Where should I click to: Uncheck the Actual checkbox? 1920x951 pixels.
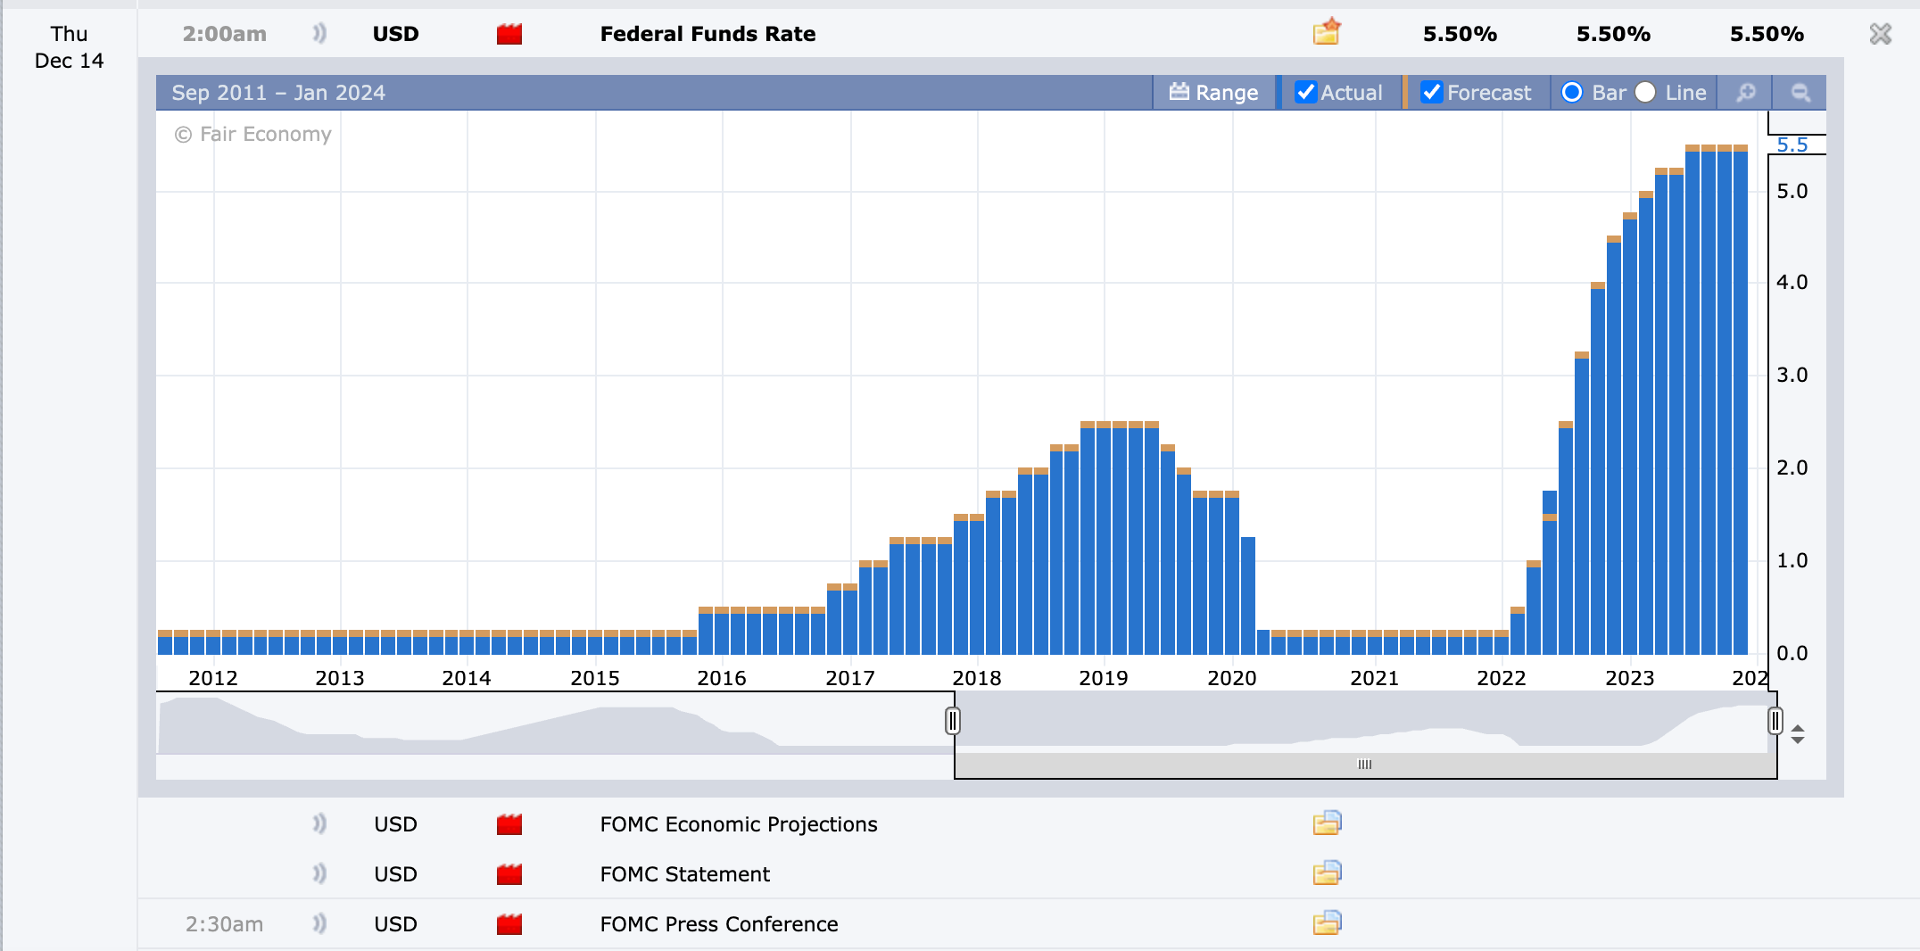1306,92
